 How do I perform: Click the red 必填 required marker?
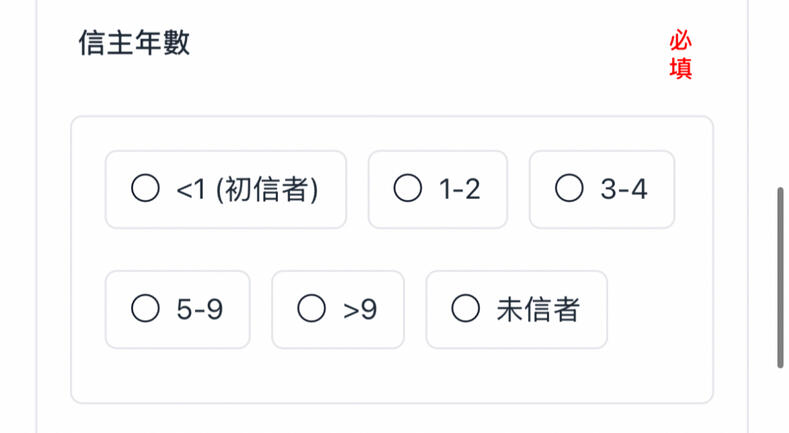point(681,55)
